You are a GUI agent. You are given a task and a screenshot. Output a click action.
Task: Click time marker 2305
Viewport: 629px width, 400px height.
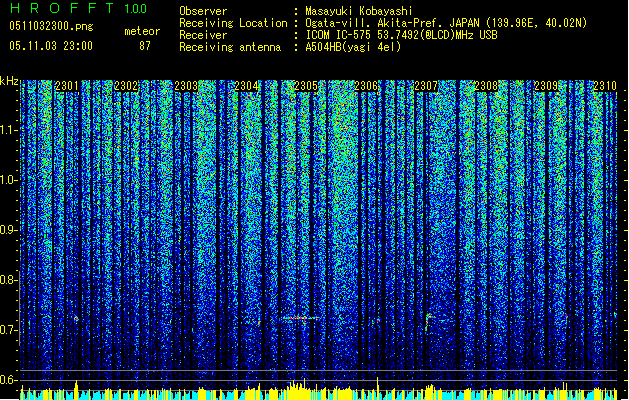tap(306, 86)
